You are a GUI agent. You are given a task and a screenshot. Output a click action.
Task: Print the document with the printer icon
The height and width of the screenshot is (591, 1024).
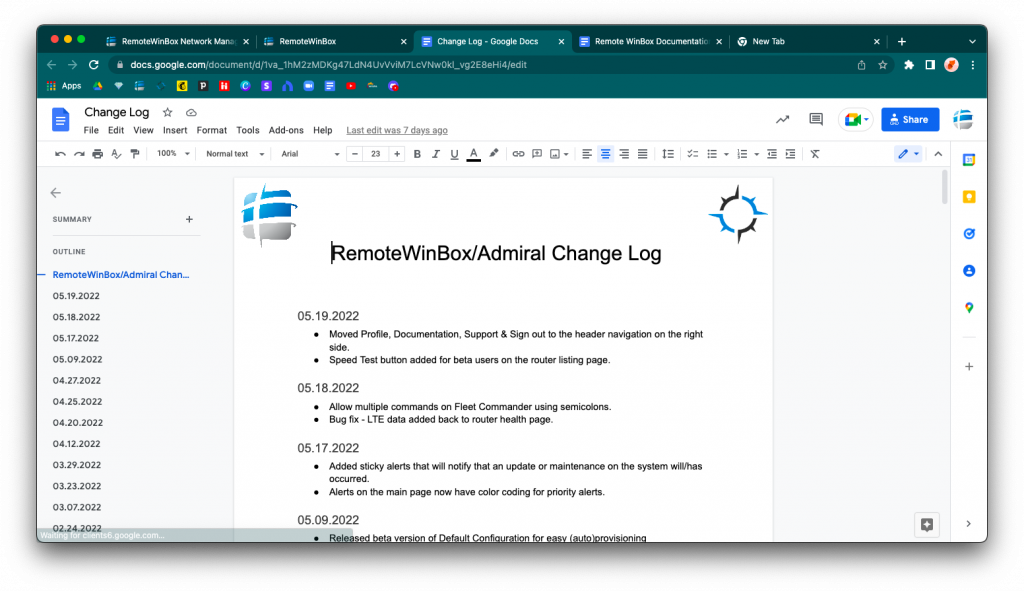tap(97, 154)
